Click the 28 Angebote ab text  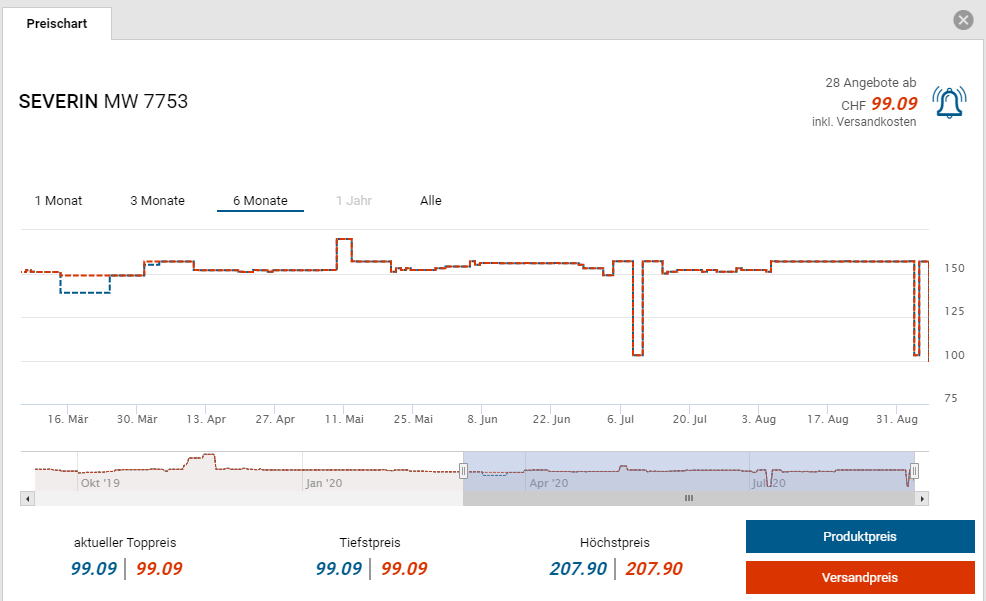[x=870, y=82]
